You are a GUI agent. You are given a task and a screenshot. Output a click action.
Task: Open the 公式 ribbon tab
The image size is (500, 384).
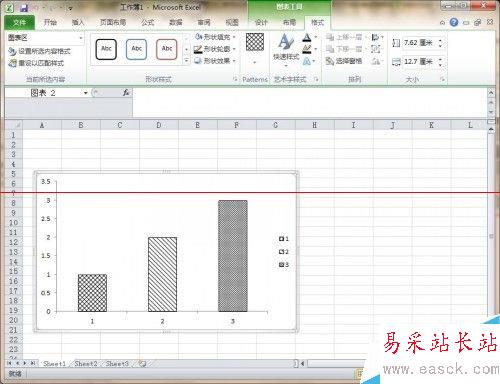click(147, 22)
